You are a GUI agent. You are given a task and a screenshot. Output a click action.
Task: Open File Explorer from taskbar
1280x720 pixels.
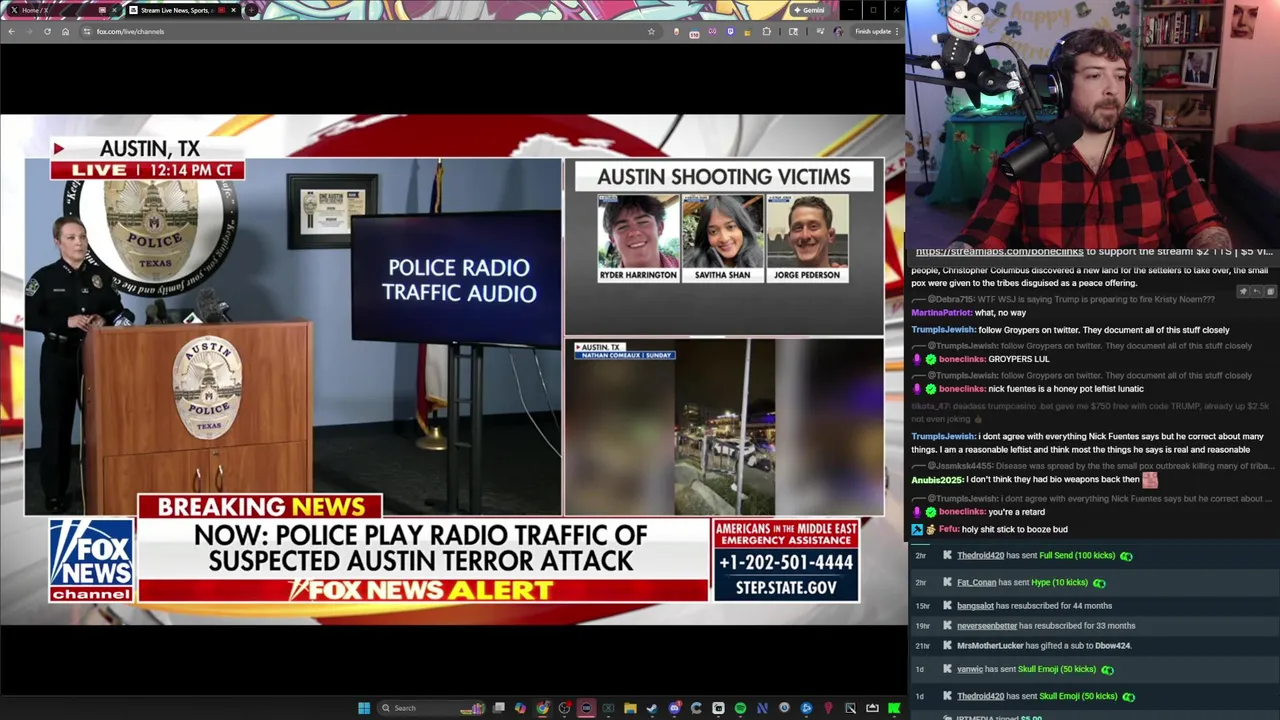[x=630, y=708]
